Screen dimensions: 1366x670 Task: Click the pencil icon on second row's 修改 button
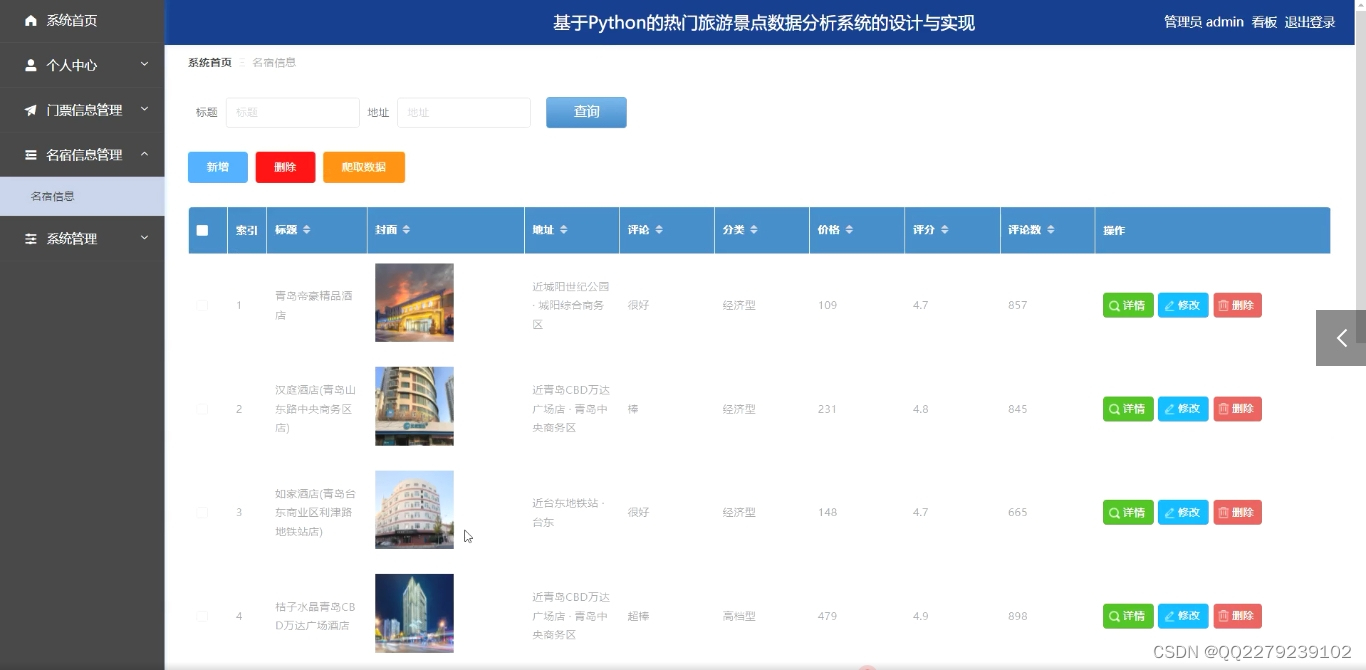coord(1169,408)
